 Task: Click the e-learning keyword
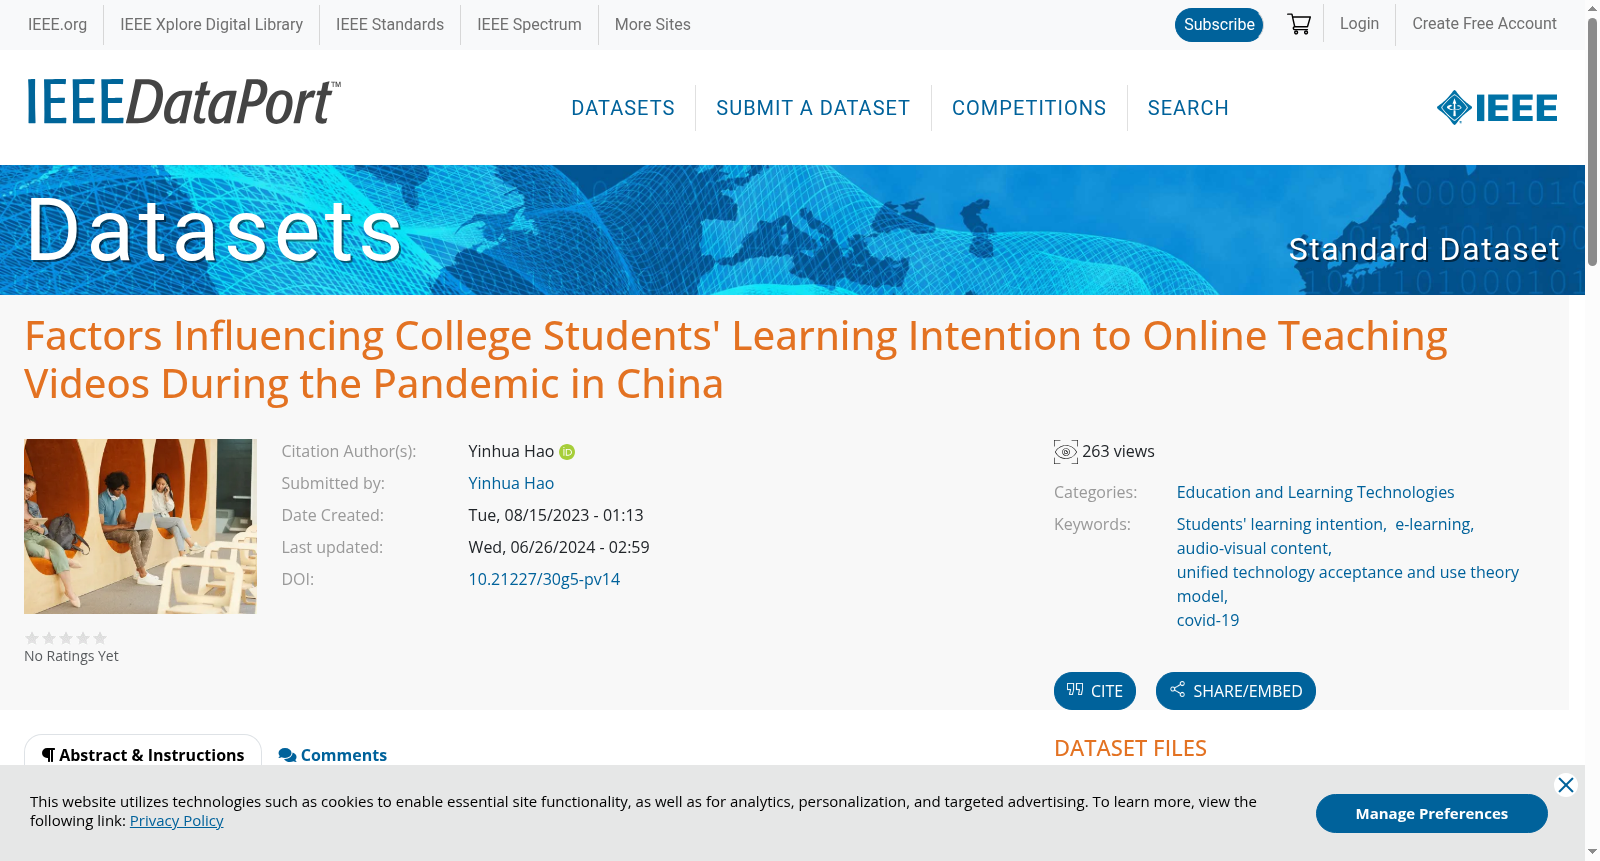click(x=1433, y=524)
